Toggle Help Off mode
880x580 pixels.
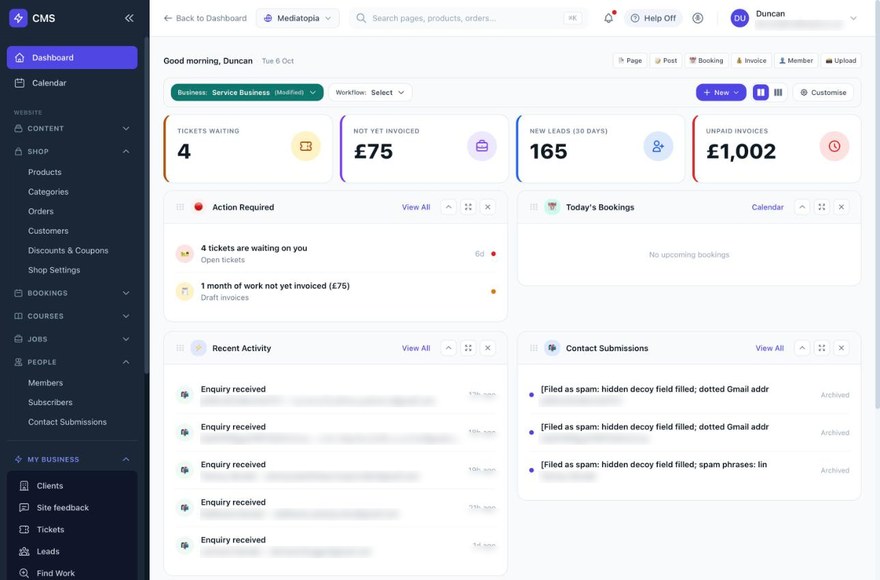(x=653, y=18)
